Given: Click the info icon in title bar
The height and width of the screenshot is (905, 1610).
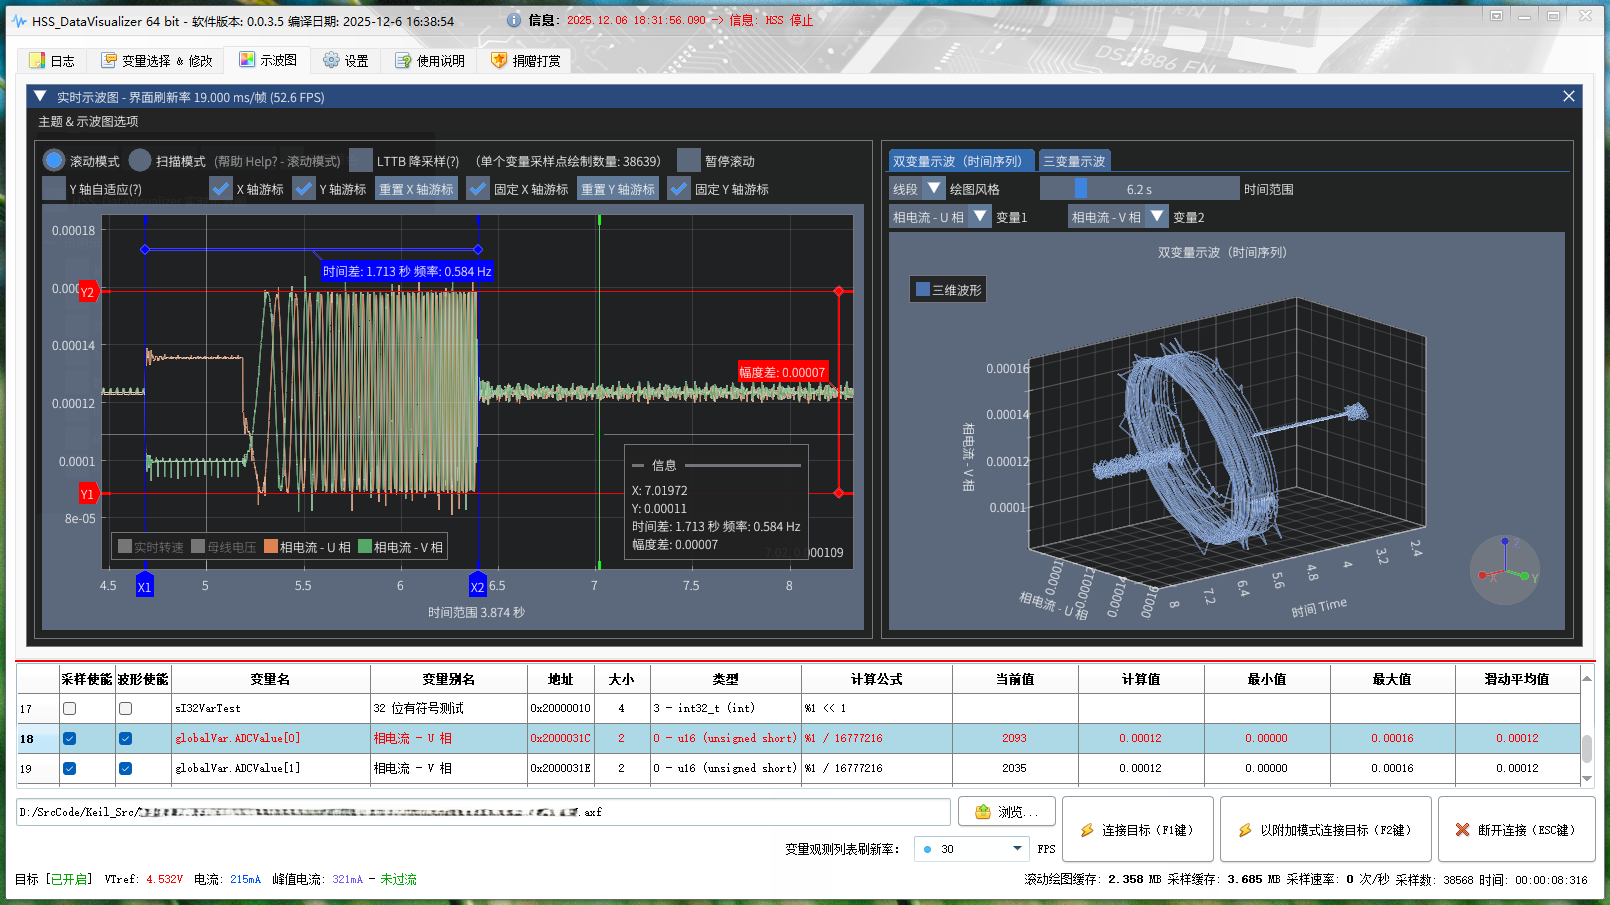Looking at the screenshot, I should [x=514, y=20].
